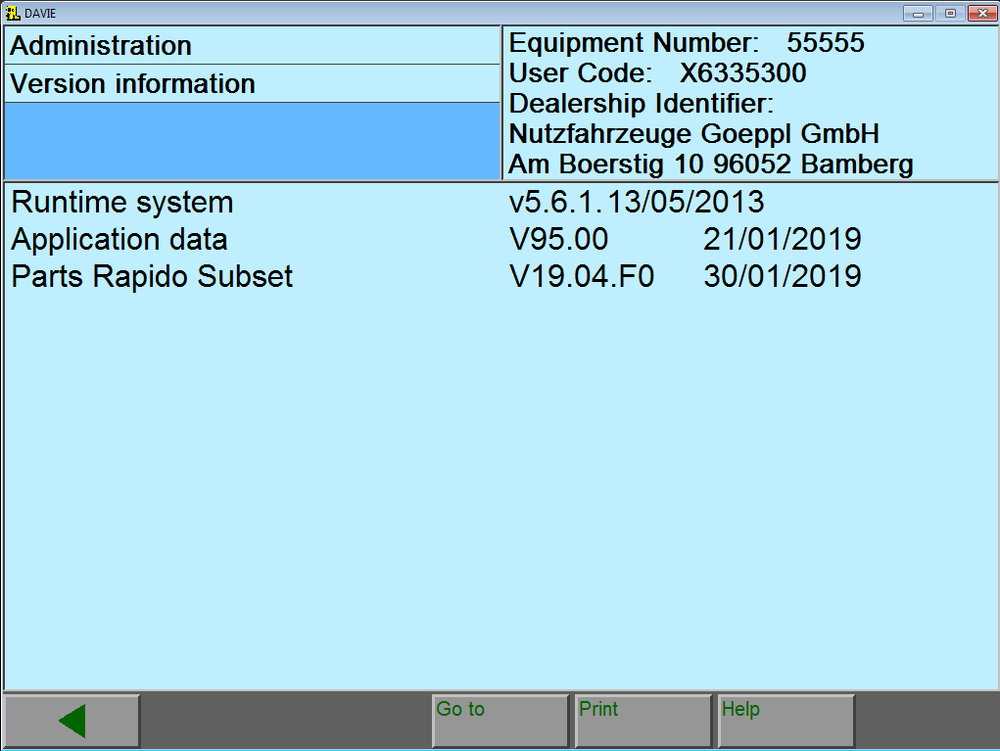The height and width of the screenshot is (751, 1000).
Task: Click the DAVIE application icon in title bar
Action: 13,12
